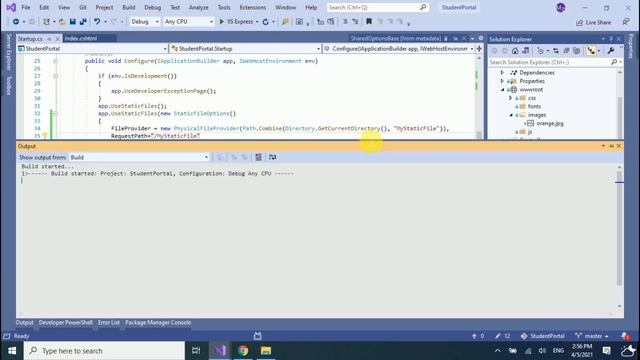Click the Windows Type here to search box
This screenshot has width=640, height=360.
click(104, 351)
